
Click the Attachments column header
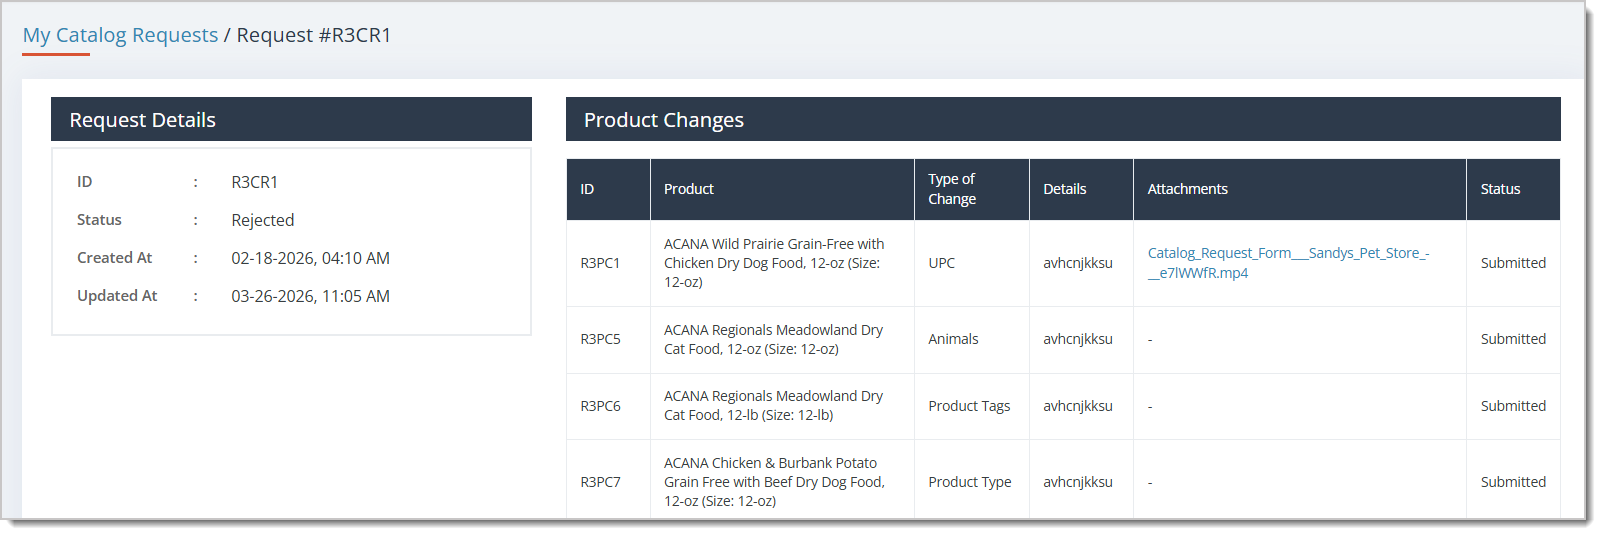[x=1299, y=189]
